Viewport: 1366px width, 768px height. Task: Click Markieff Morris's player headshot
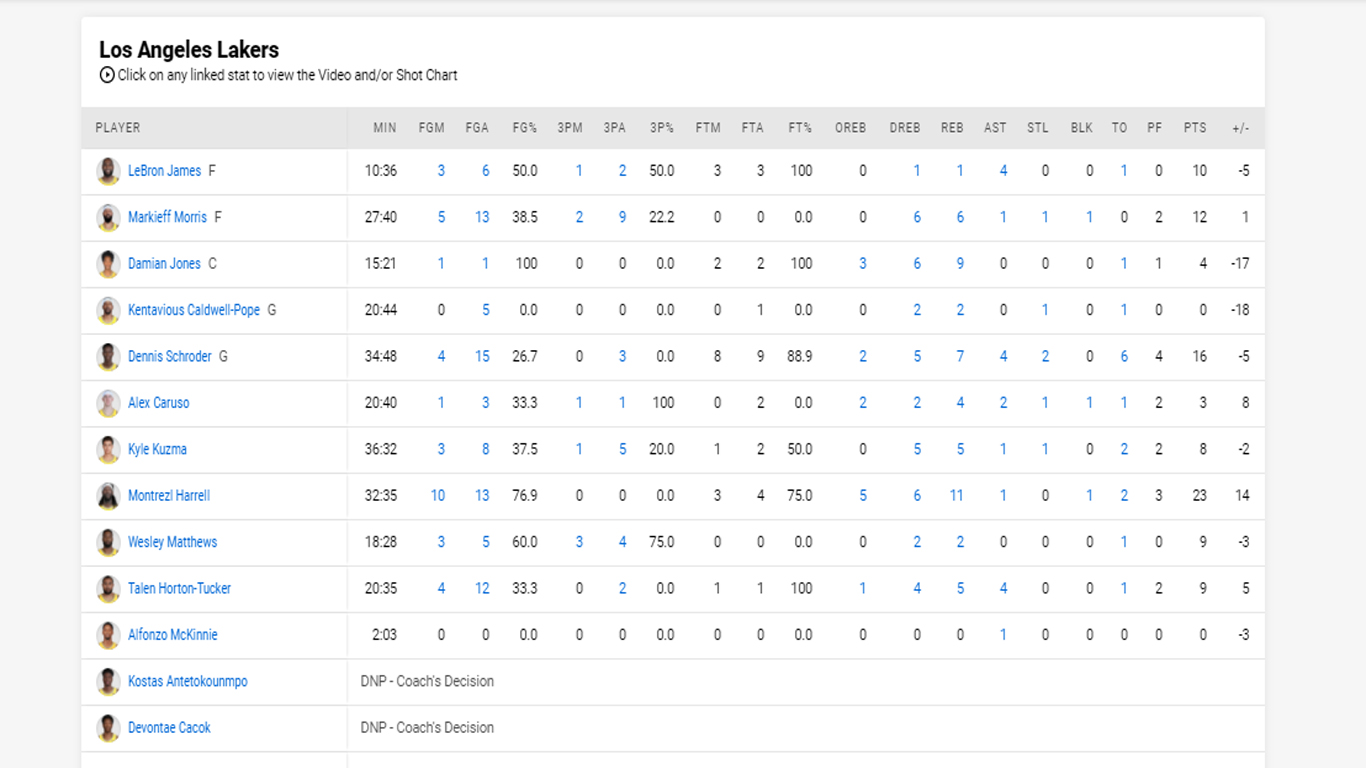click(108, 217)
